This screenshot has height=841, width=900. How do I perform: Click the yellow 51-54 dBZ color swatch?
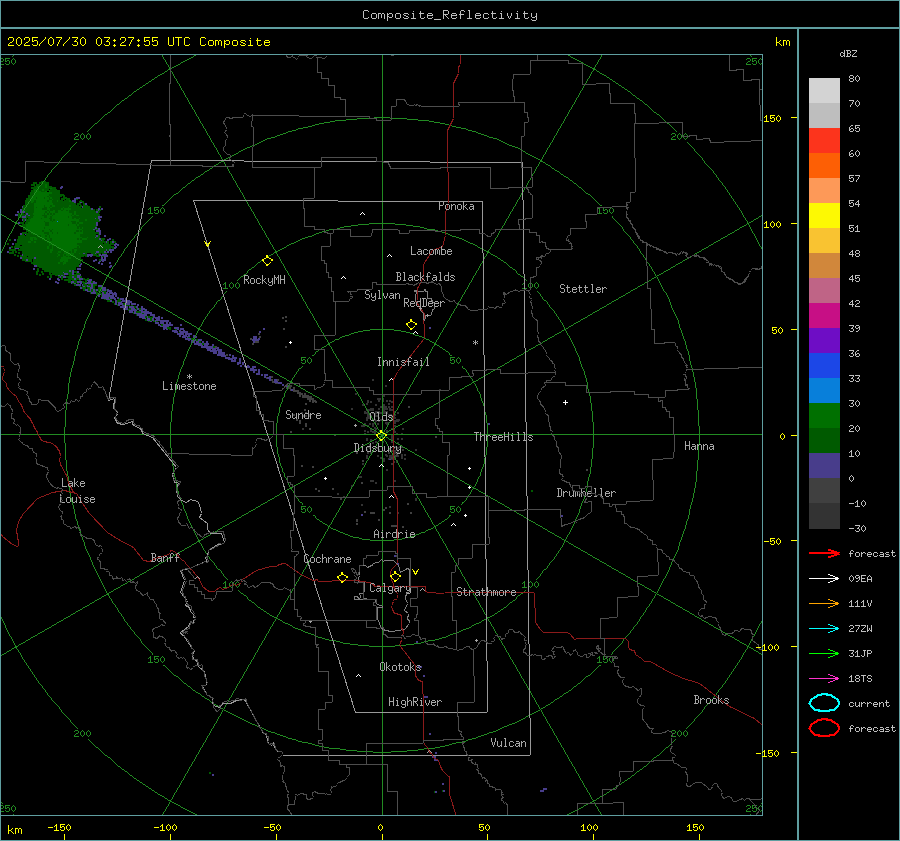point(824,216)
